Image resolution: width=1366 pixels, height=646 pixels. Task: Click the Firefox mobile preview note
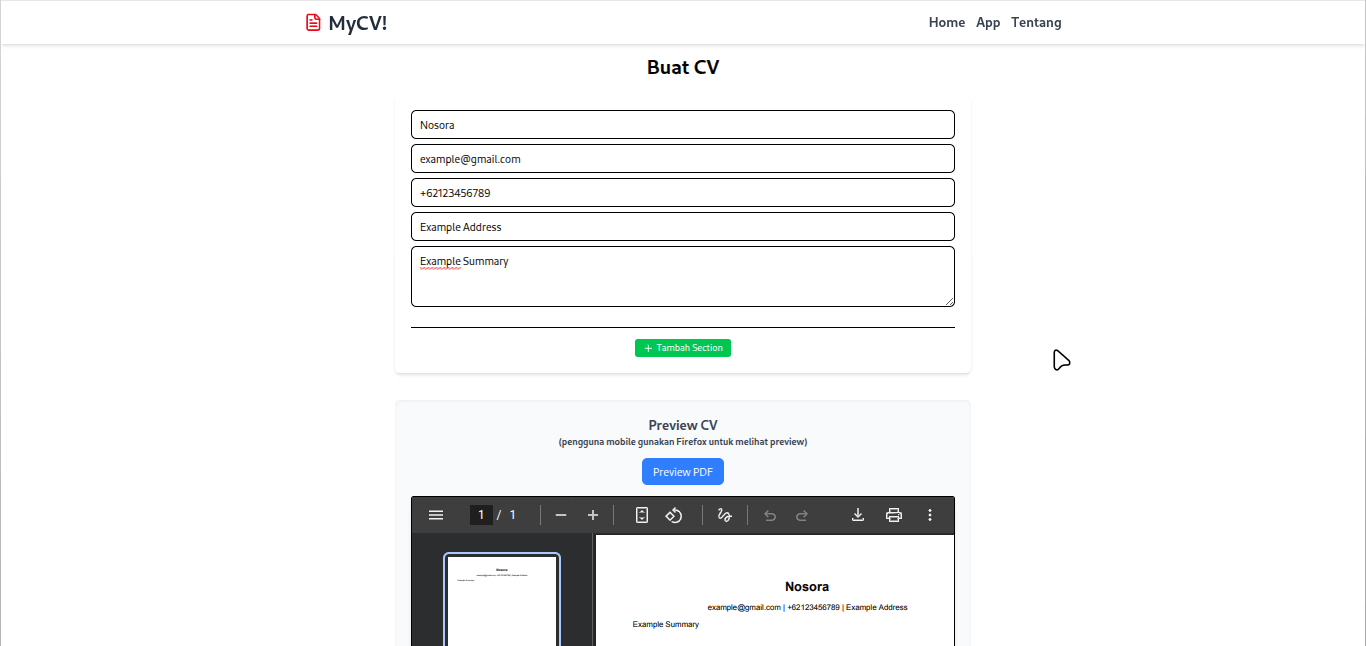683,442
